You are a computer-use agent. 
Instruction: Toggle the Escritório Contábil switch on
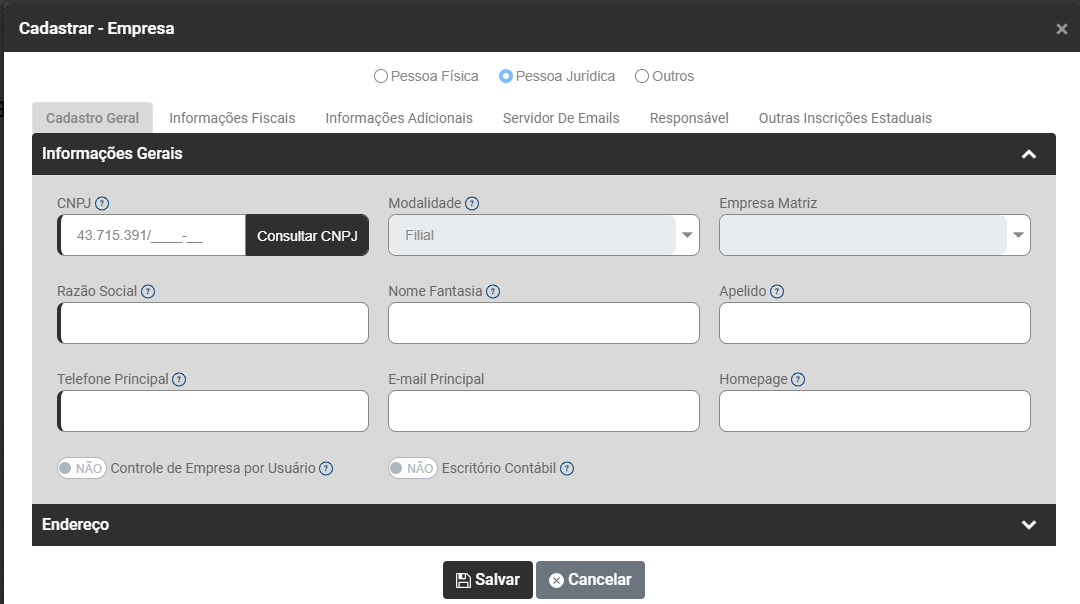click(x=413, y=468)
